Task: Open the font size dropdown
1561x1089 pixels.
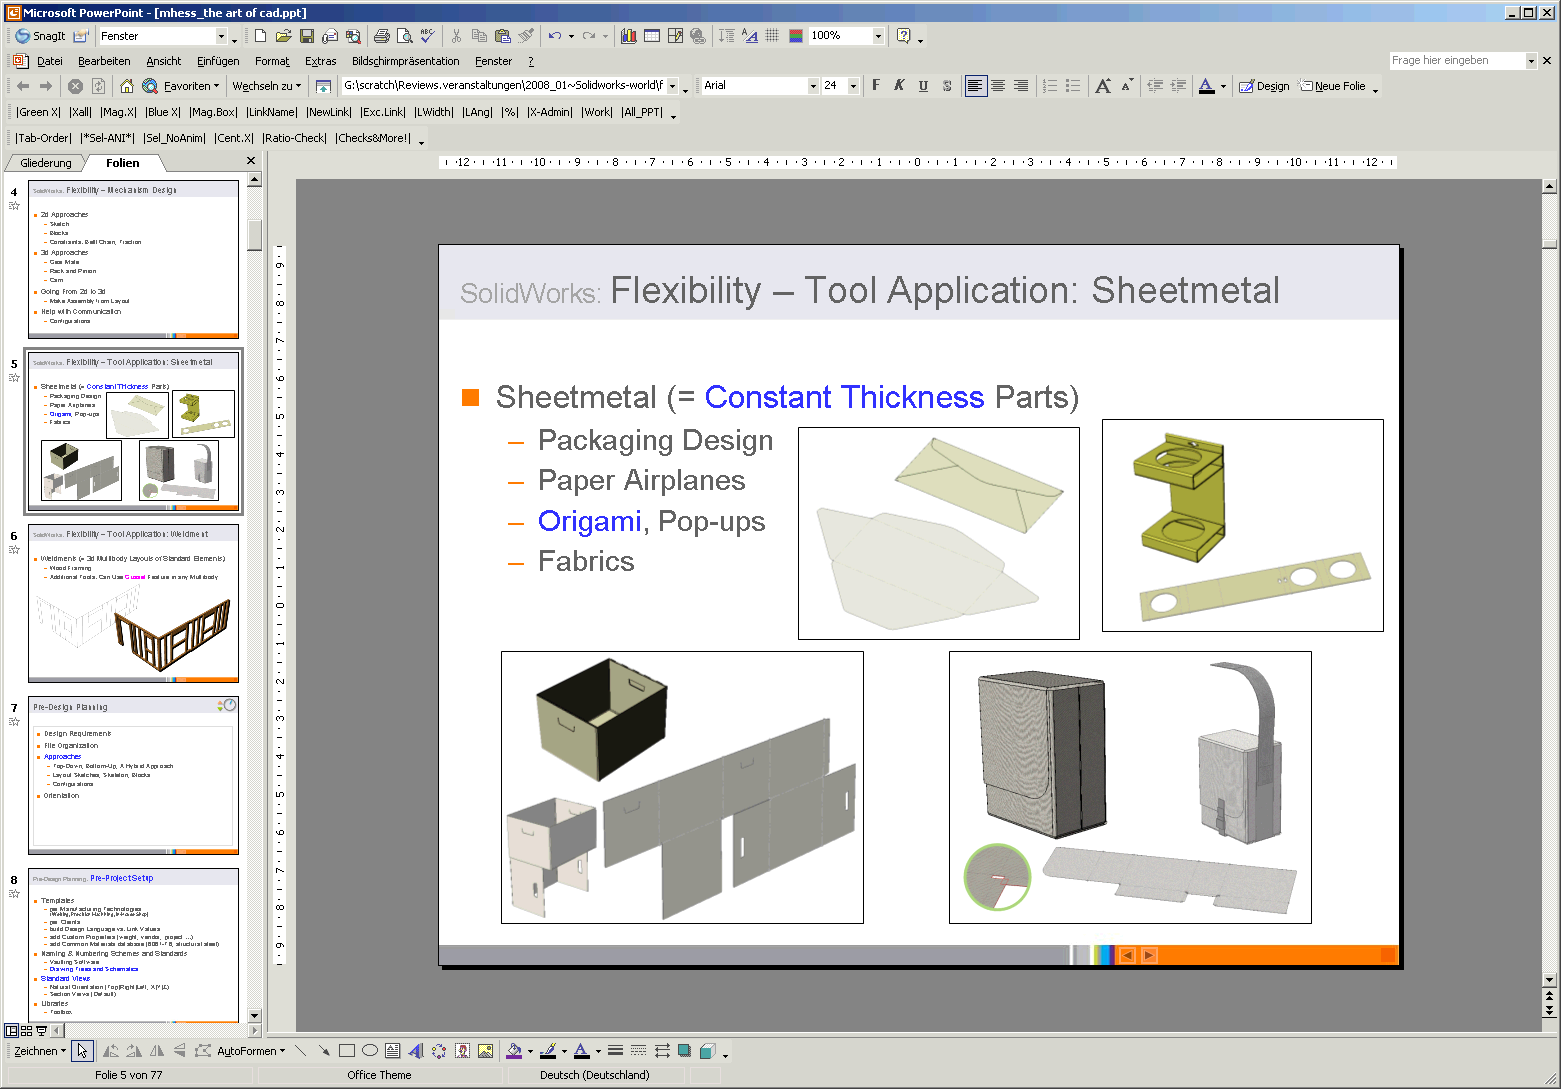Action: coord(853,86)
